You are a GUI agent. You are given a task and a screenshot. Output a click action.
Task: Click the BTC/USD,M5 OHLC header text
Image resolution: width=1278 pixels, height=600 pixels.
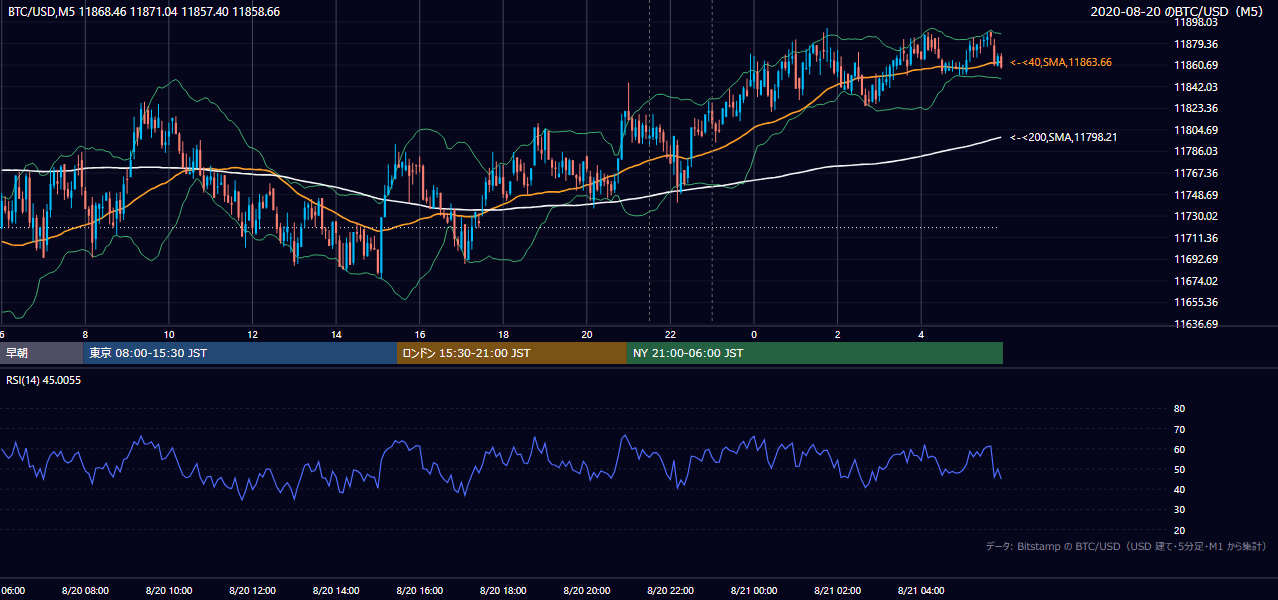144,12
